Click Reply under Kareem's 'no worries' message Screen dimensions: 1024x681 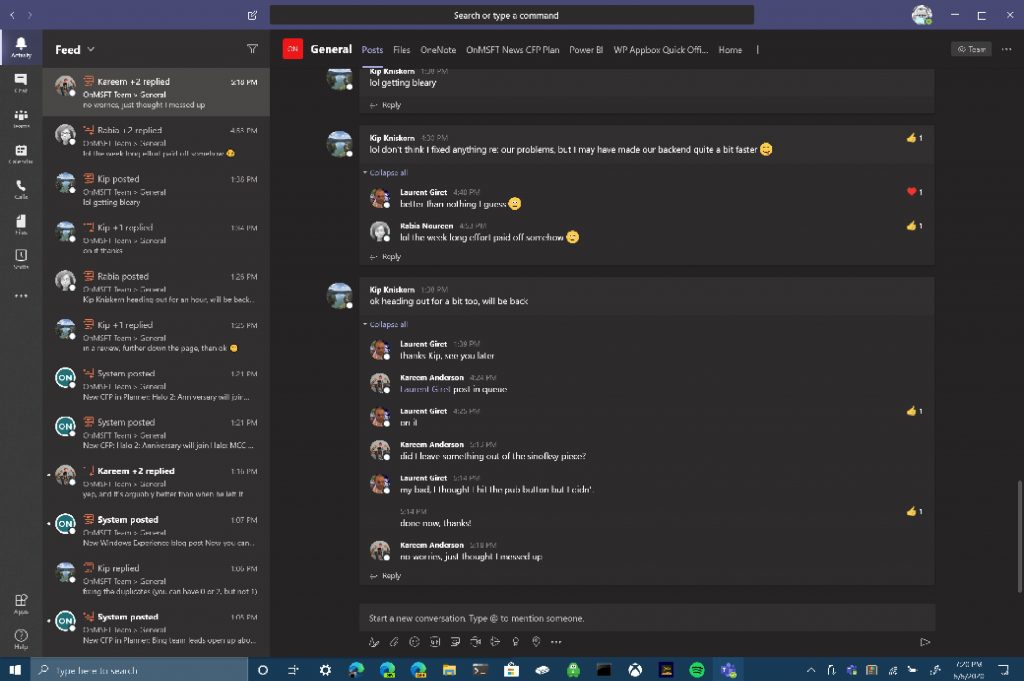[x=390, y=576]
